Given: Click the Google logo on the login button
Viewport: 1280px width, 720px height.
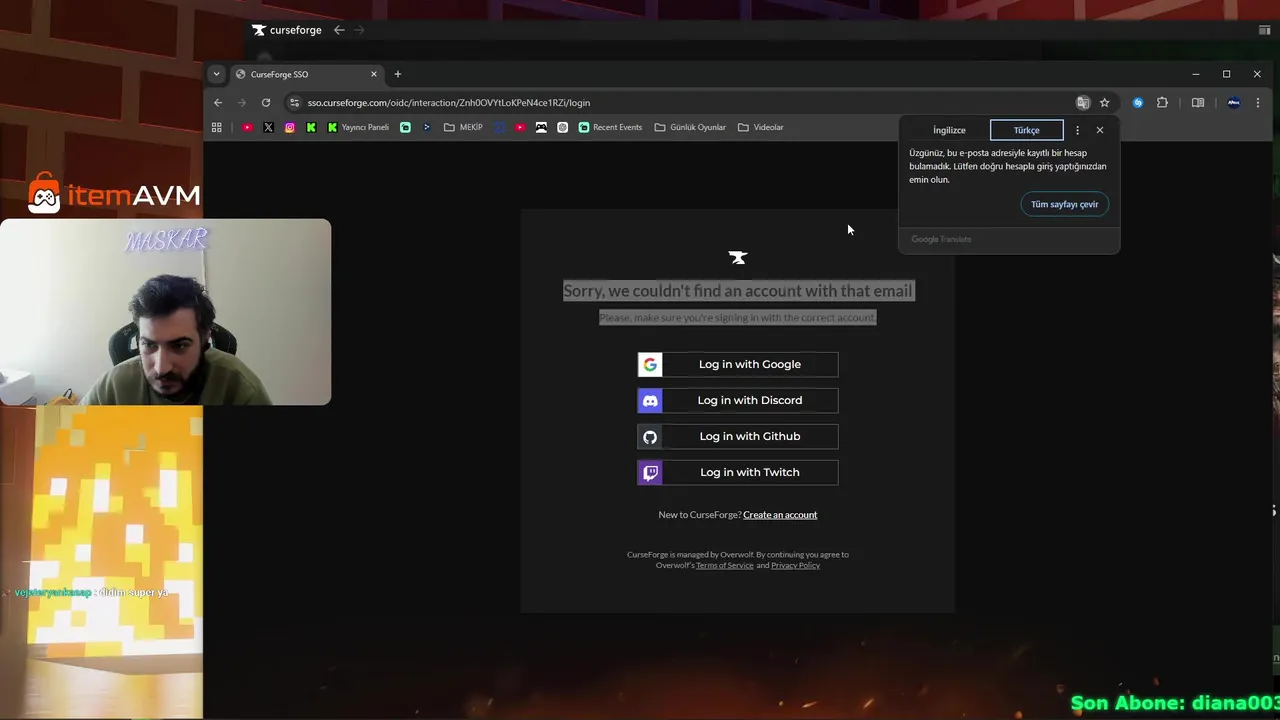Looking at the screenshot, I should (650, 365).
